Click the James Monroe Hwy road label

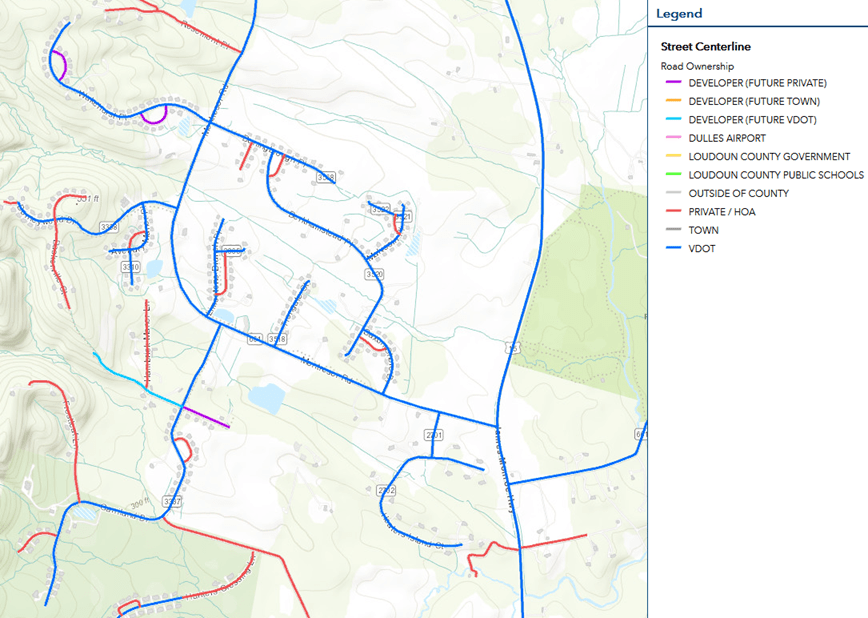tap(505, 471)
